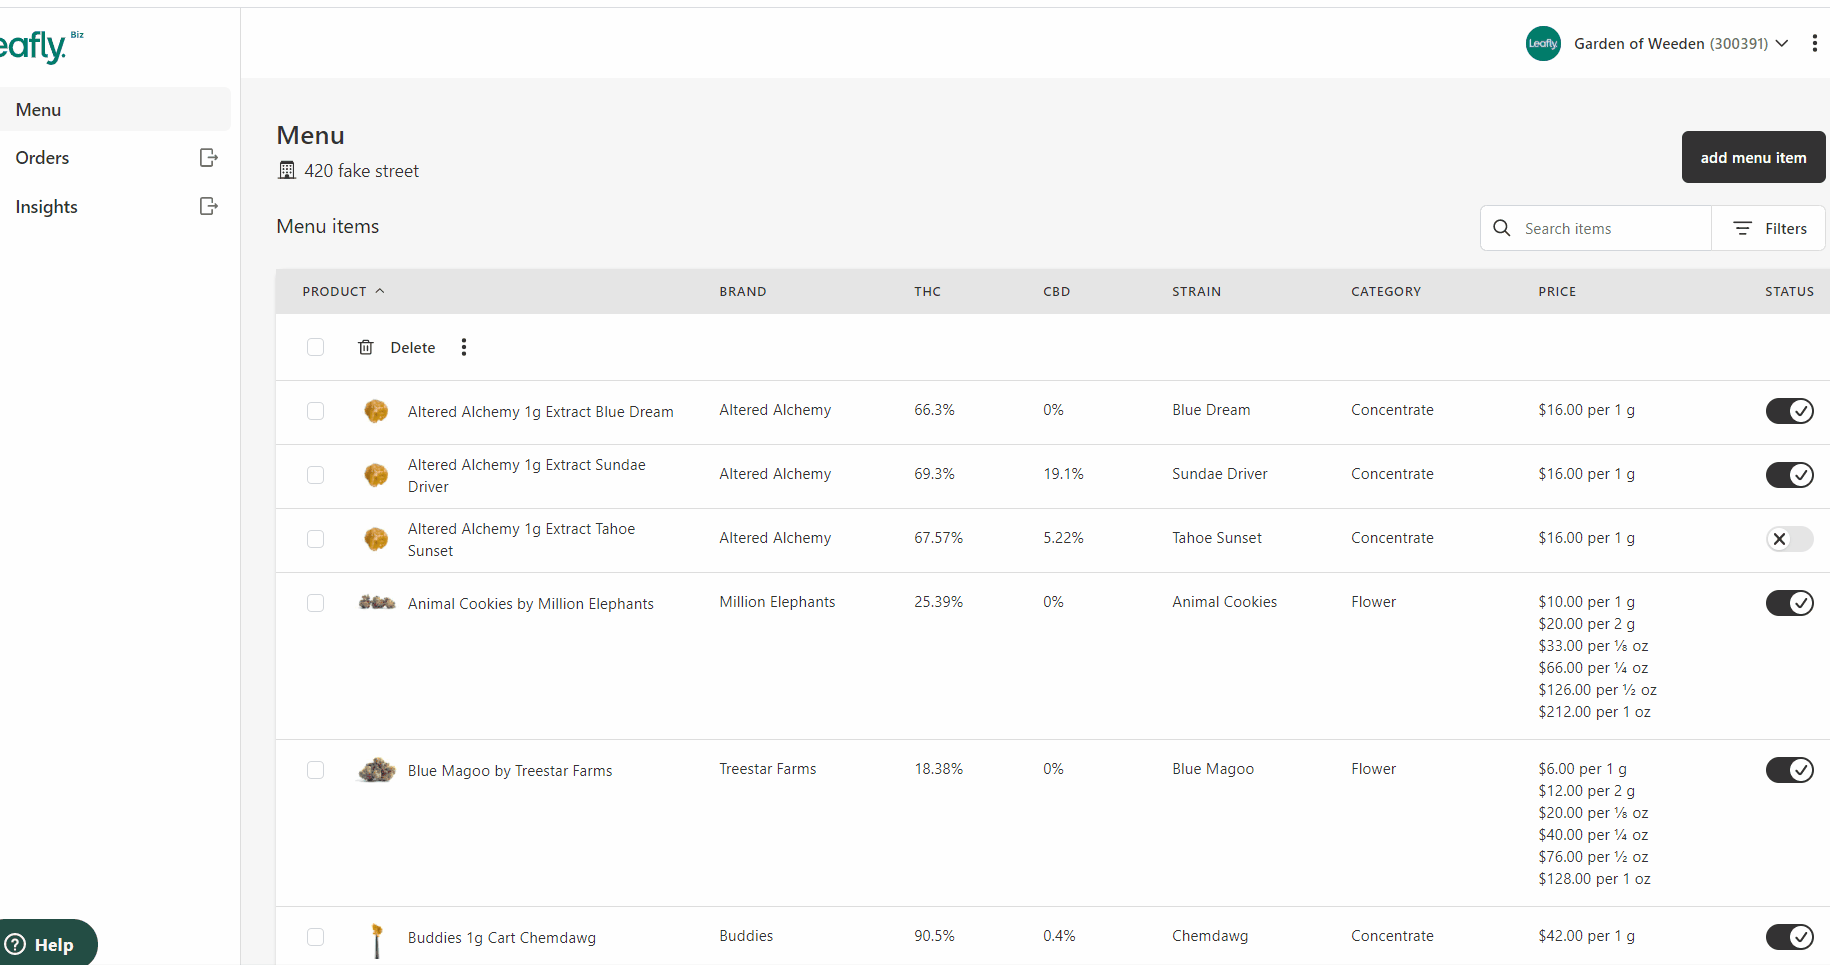Sort by CATEGORY column header
1830x965 pixels.
click(1386, 291)
